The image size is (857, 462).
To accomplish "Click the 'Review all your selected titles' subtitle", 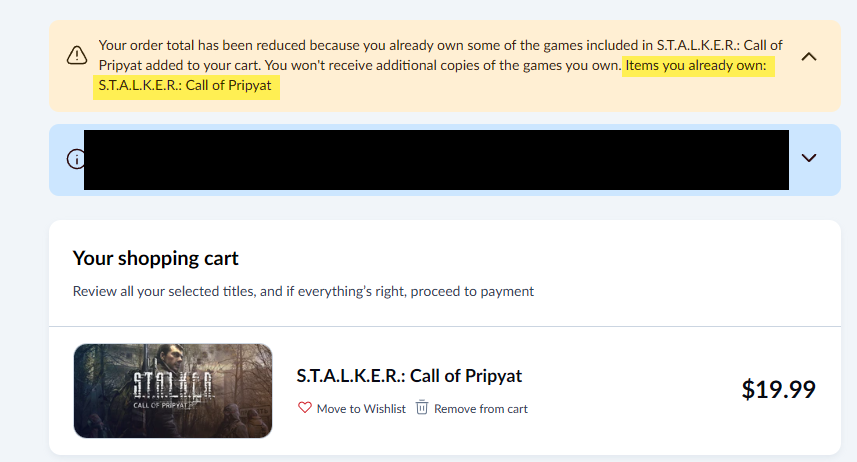I will click(303, 291).
